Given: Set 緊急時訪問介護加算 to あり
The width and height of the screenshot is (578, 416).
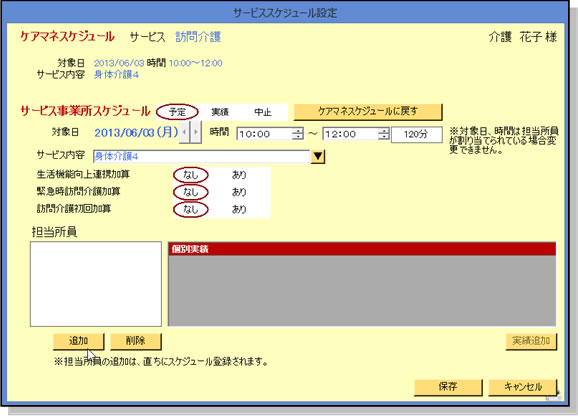Looking at the screenshot, I should pyautogui.click(x=239, y=192).
